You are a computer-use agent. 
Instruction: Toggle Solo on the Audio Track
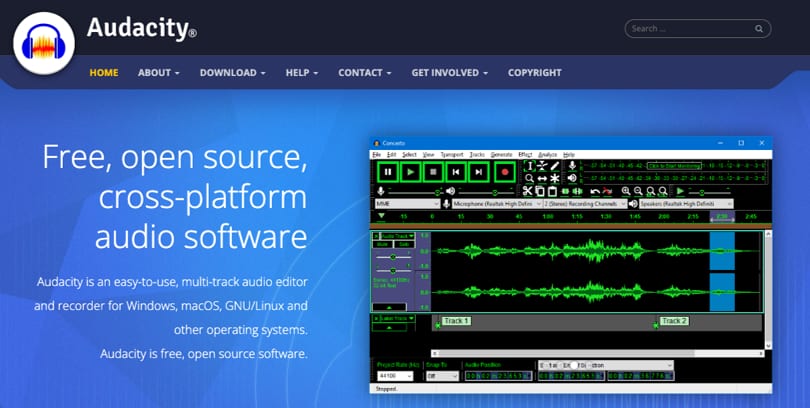404,244
